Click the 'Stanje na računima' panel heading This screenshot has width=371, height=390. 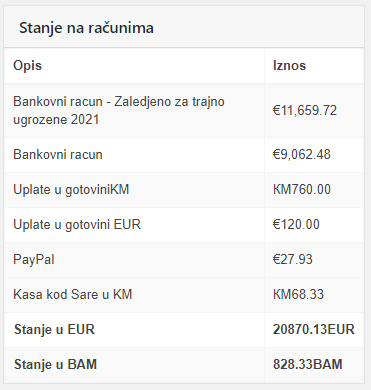[86, 28]
